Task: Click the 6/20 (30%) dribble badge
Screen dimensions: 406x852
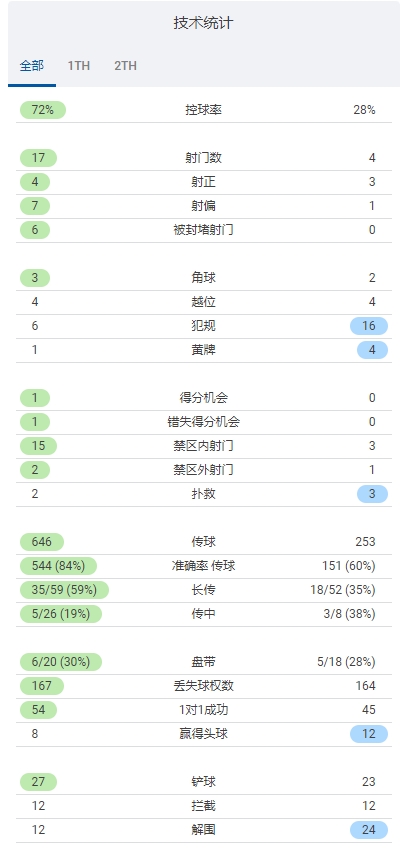Action: coord(61,662)
